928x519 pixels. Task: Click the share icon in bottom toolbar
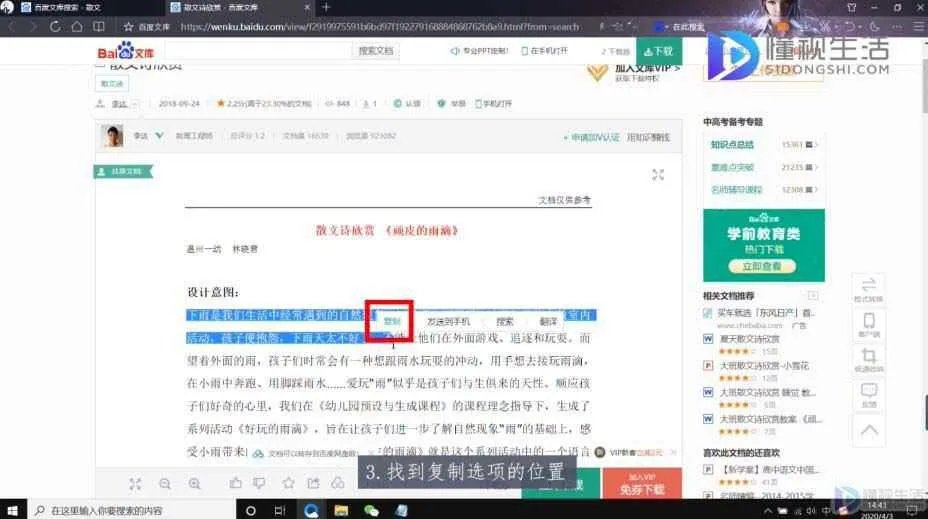[313, 483]
